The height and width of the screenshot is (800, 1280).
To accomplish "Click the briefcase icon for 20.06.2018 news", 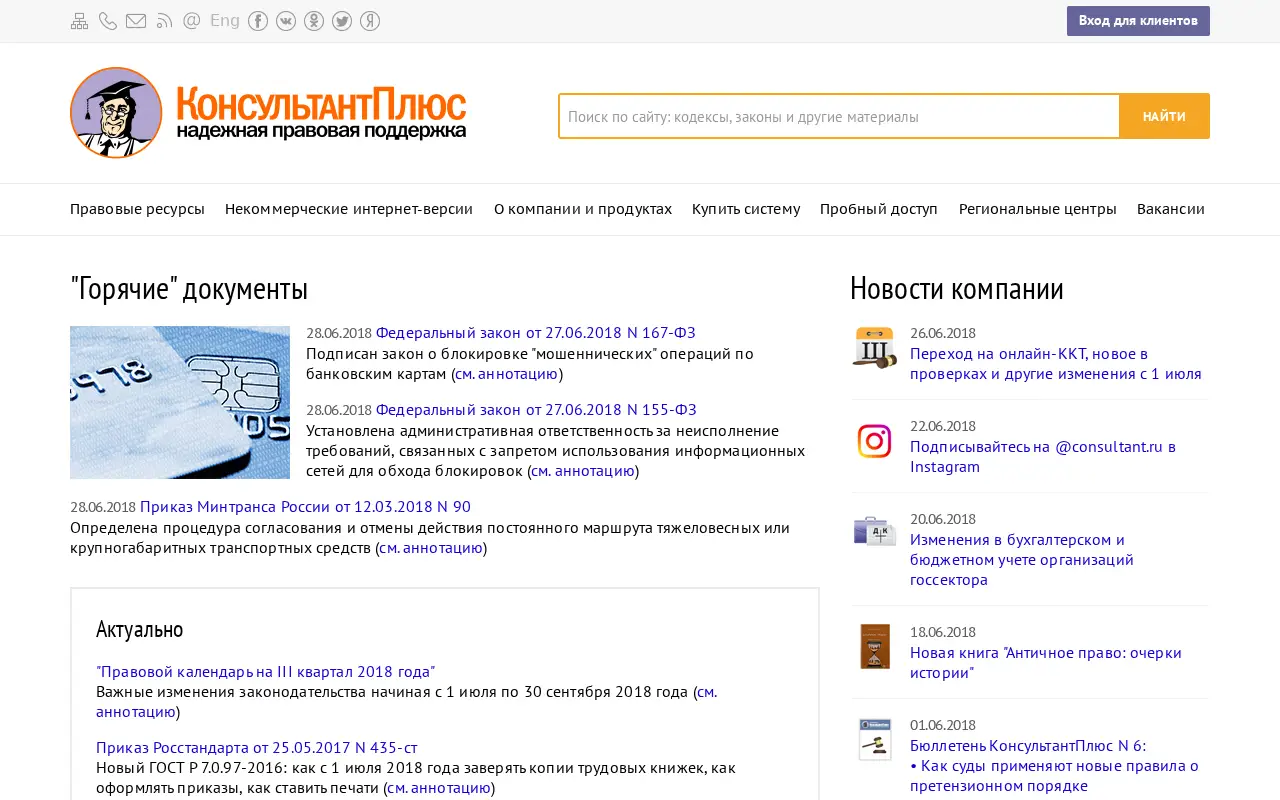I will click(x=874, y=531).
